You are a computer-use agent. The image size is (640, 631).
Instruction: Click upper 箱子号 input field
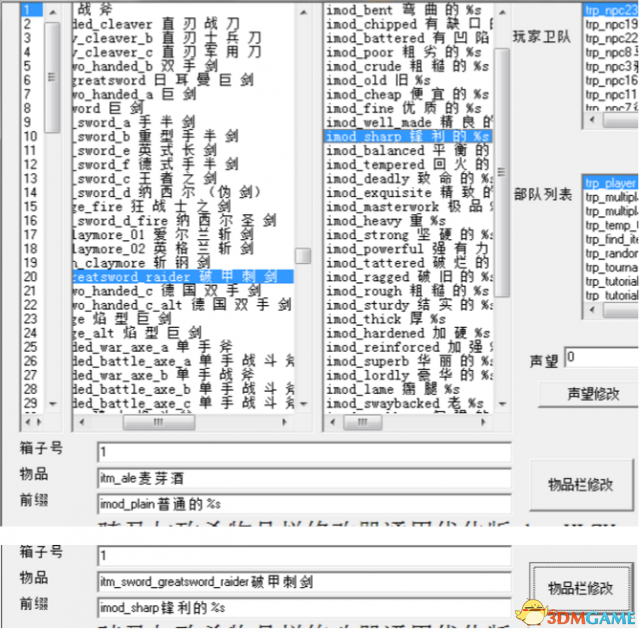click(304, 452)
